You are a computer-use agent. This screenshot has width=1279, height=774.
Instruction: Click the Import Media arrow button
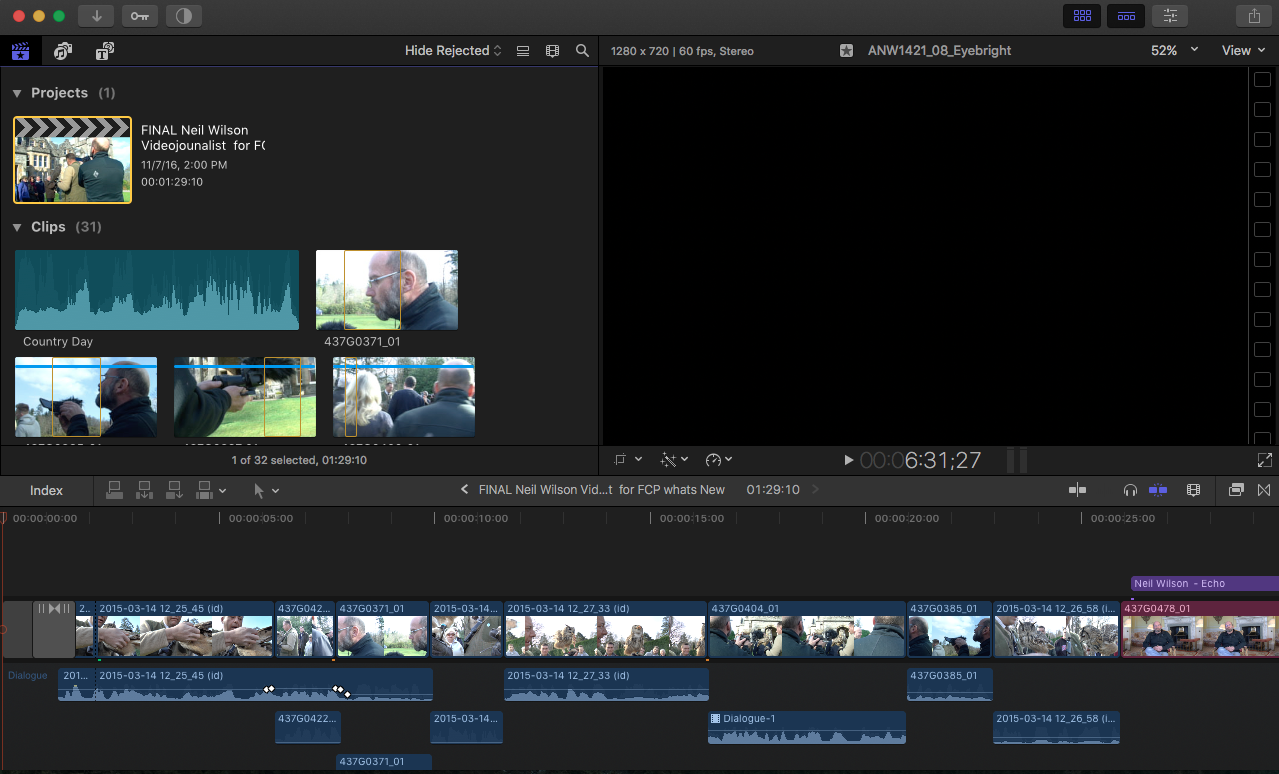pos(97,16)
